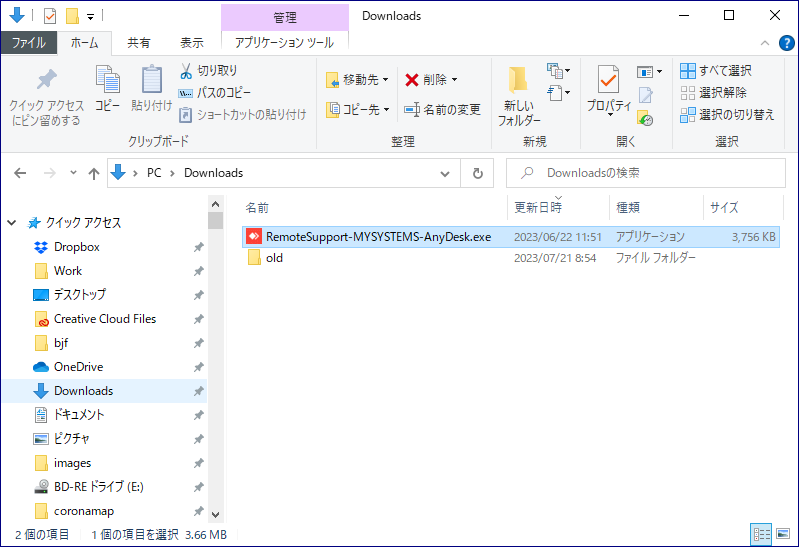This screenshot has width=799, height=547.
Task: Click the Help question mark icon
Action: pyautogui.click(x=786, y=43)
